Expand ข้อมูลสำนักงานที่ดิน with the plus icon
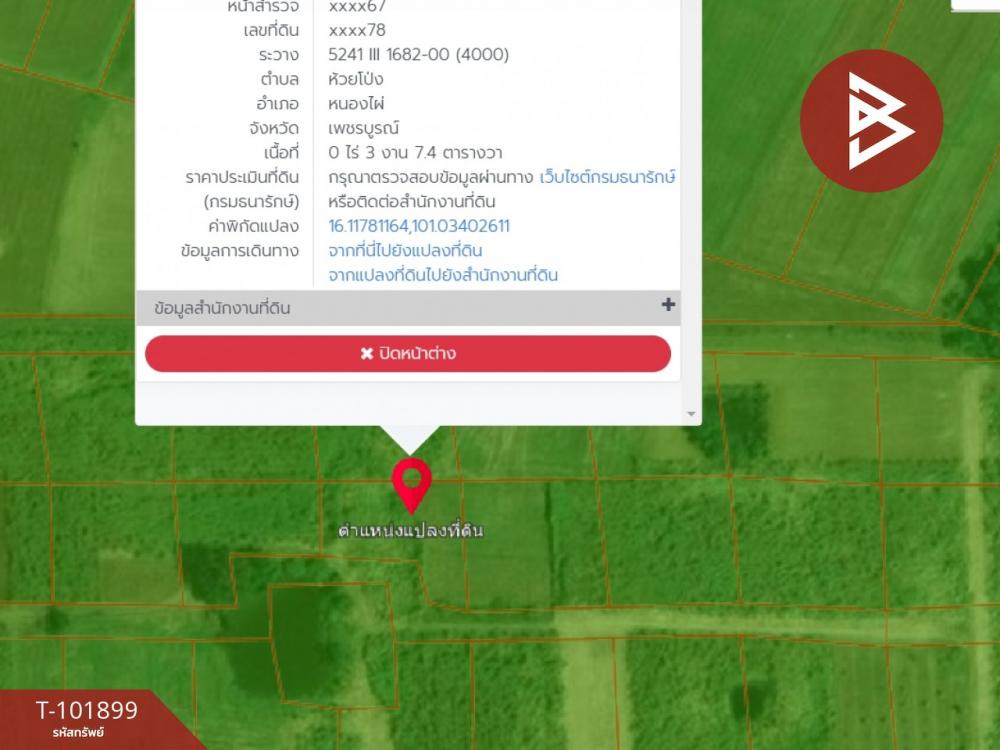Image resolution: width=1000 pixels, height=750 pixels. point(668,305)
